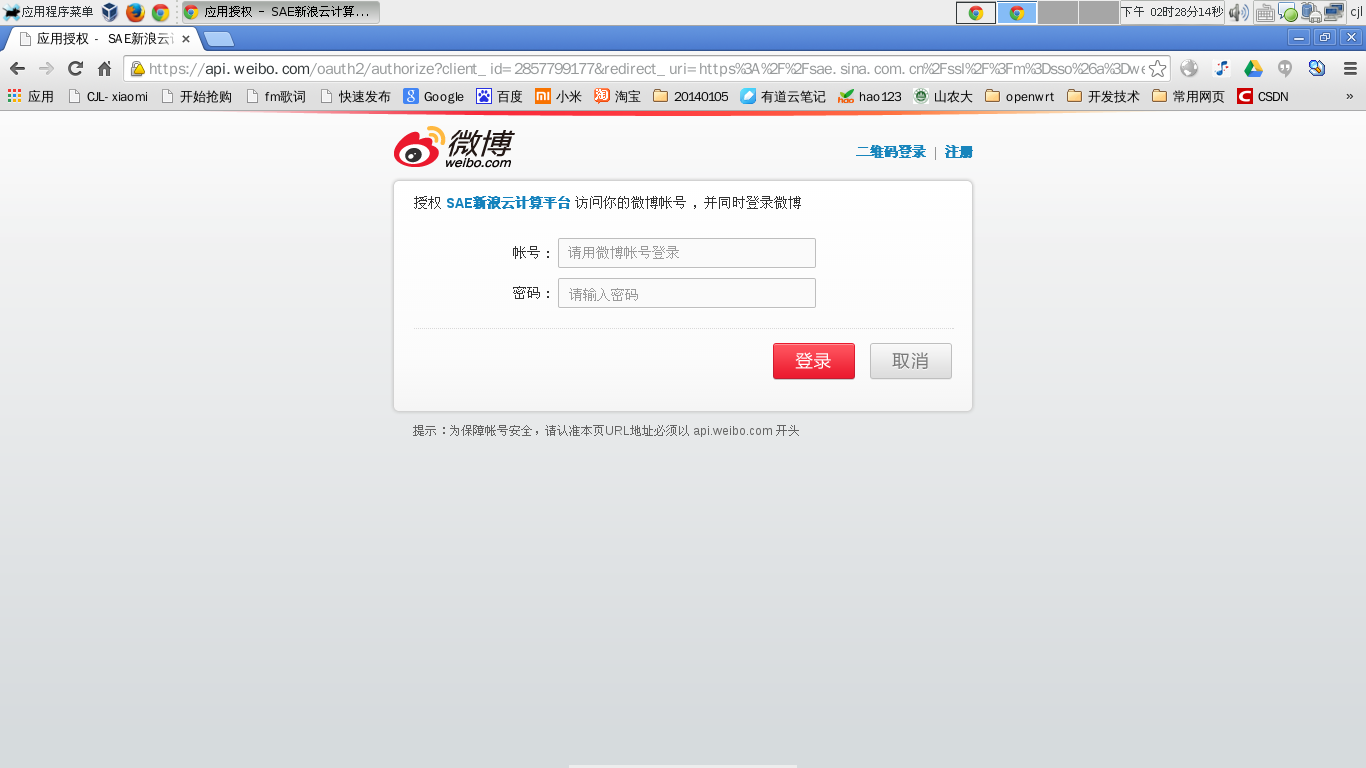Switch to the fourth empty workspace

[x=1099, y=12]
